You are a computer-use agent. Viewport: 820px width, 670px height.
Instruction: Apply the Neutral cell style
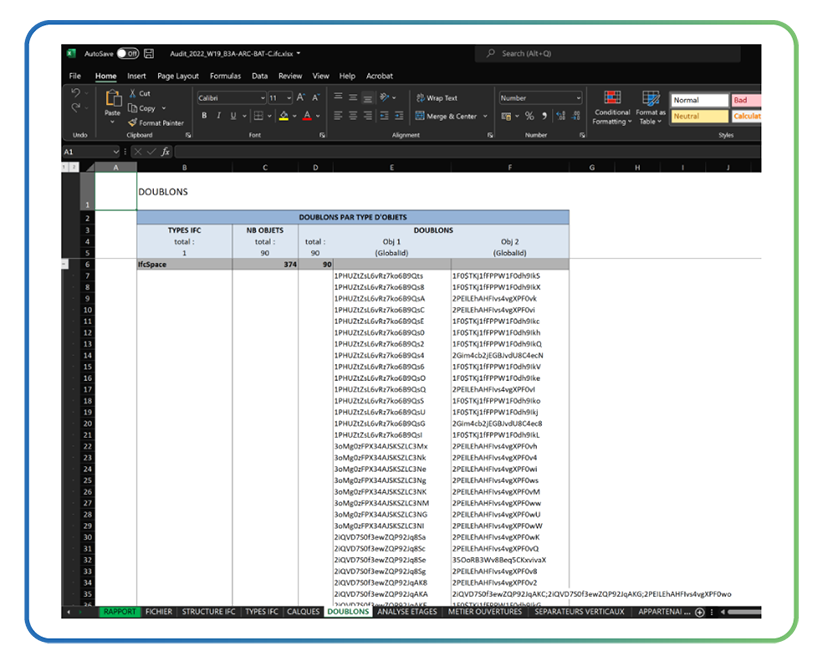tap(700, 116)
